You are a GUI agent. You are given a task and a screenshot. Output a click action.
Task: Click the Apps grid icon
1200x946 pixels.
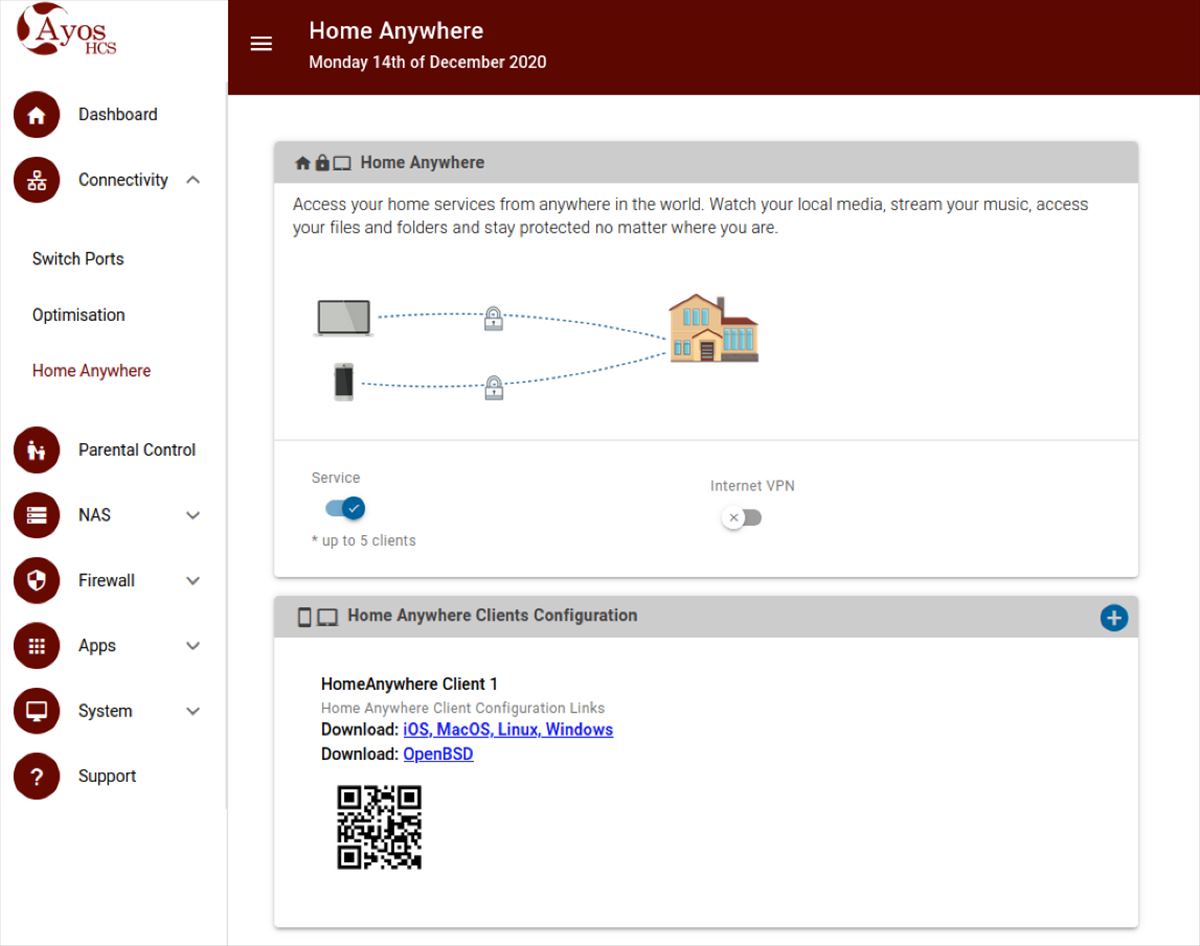(37, 646)
